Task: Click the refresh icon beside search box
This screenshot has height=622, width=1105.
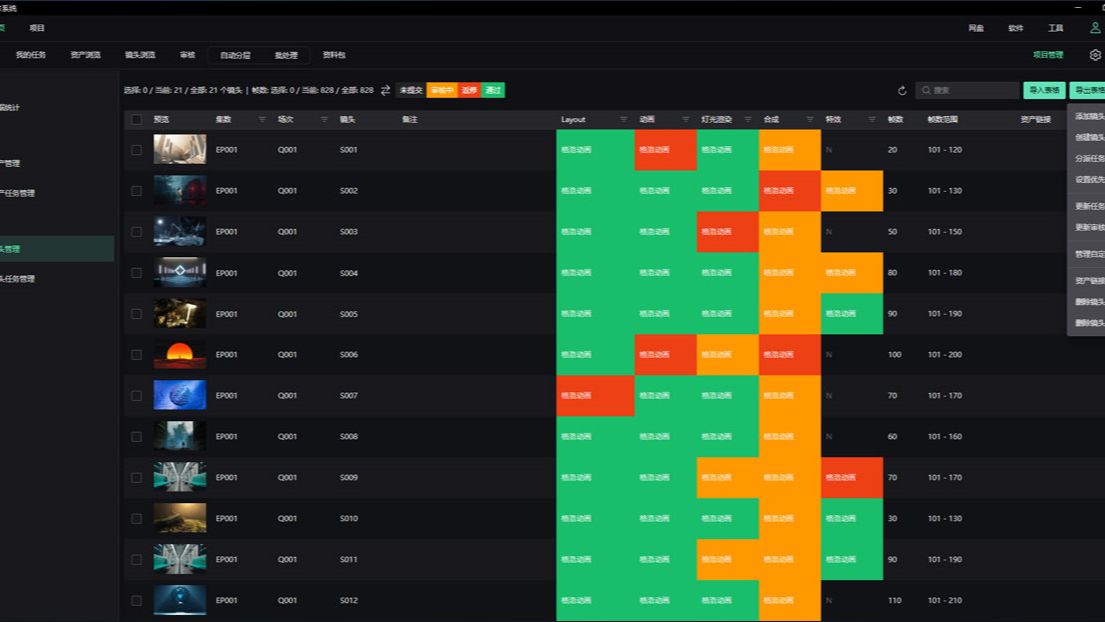Action: click(902, 90)
